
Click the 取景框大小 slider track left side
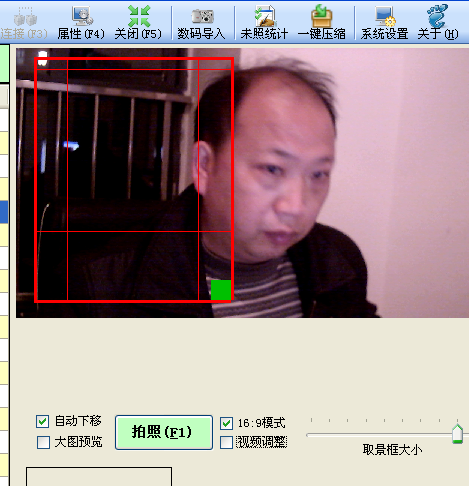click(333, 435)
